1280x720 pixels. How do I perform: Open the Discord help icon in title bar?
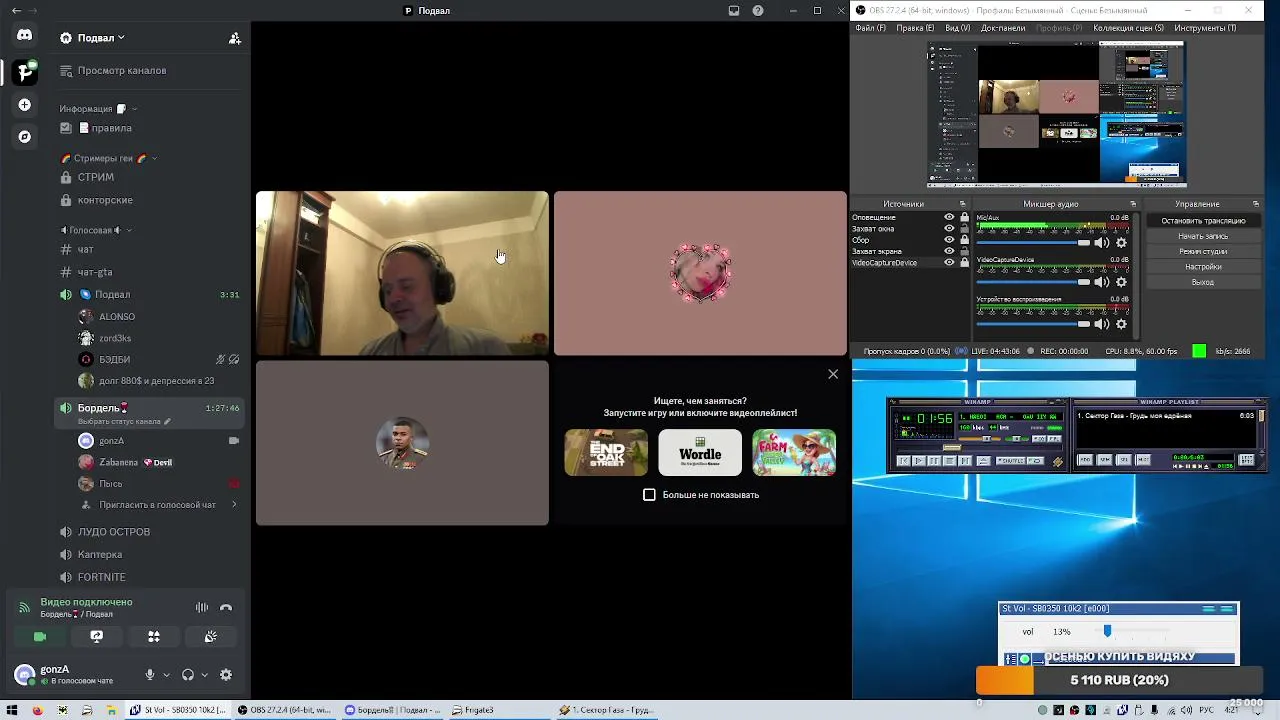[x=758, y=11]
